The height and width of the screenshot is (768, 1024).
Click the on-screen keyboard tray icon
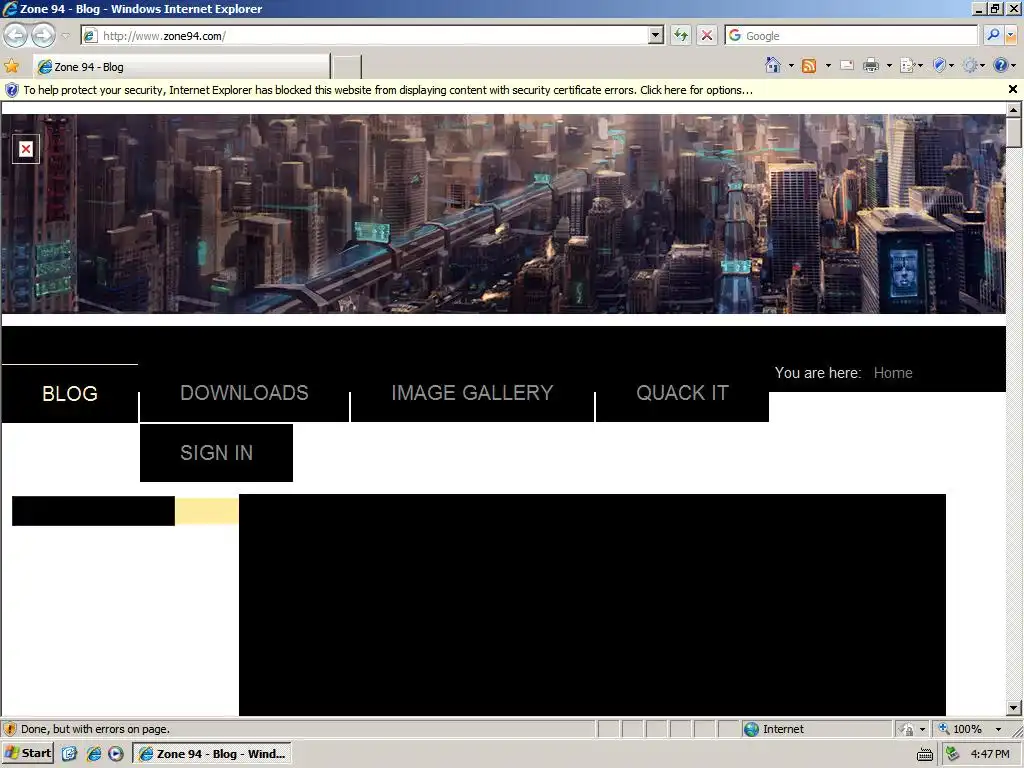click(925, 754)
